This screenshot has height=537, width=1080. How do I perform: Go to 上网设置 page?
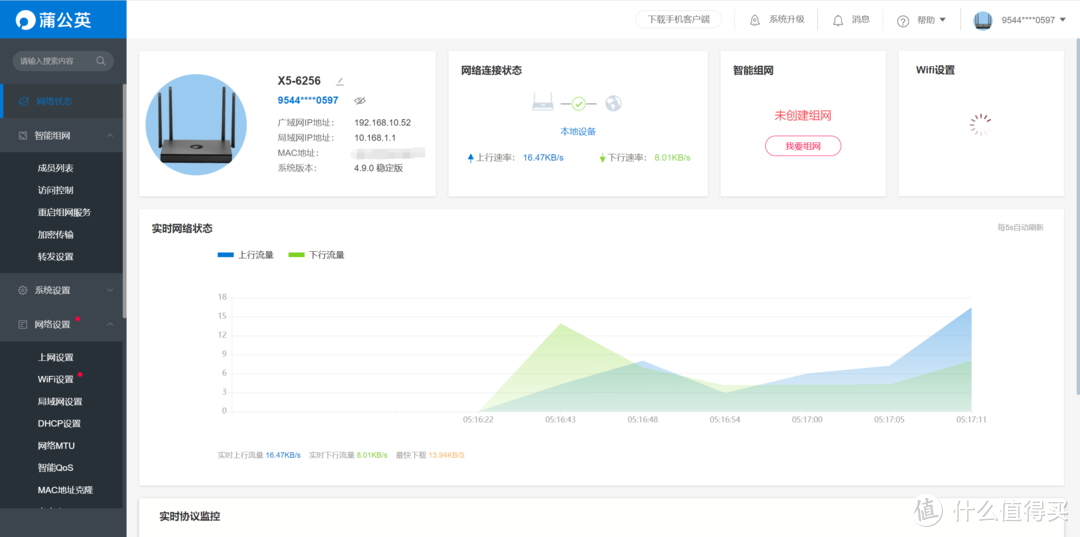click(56, 357)
